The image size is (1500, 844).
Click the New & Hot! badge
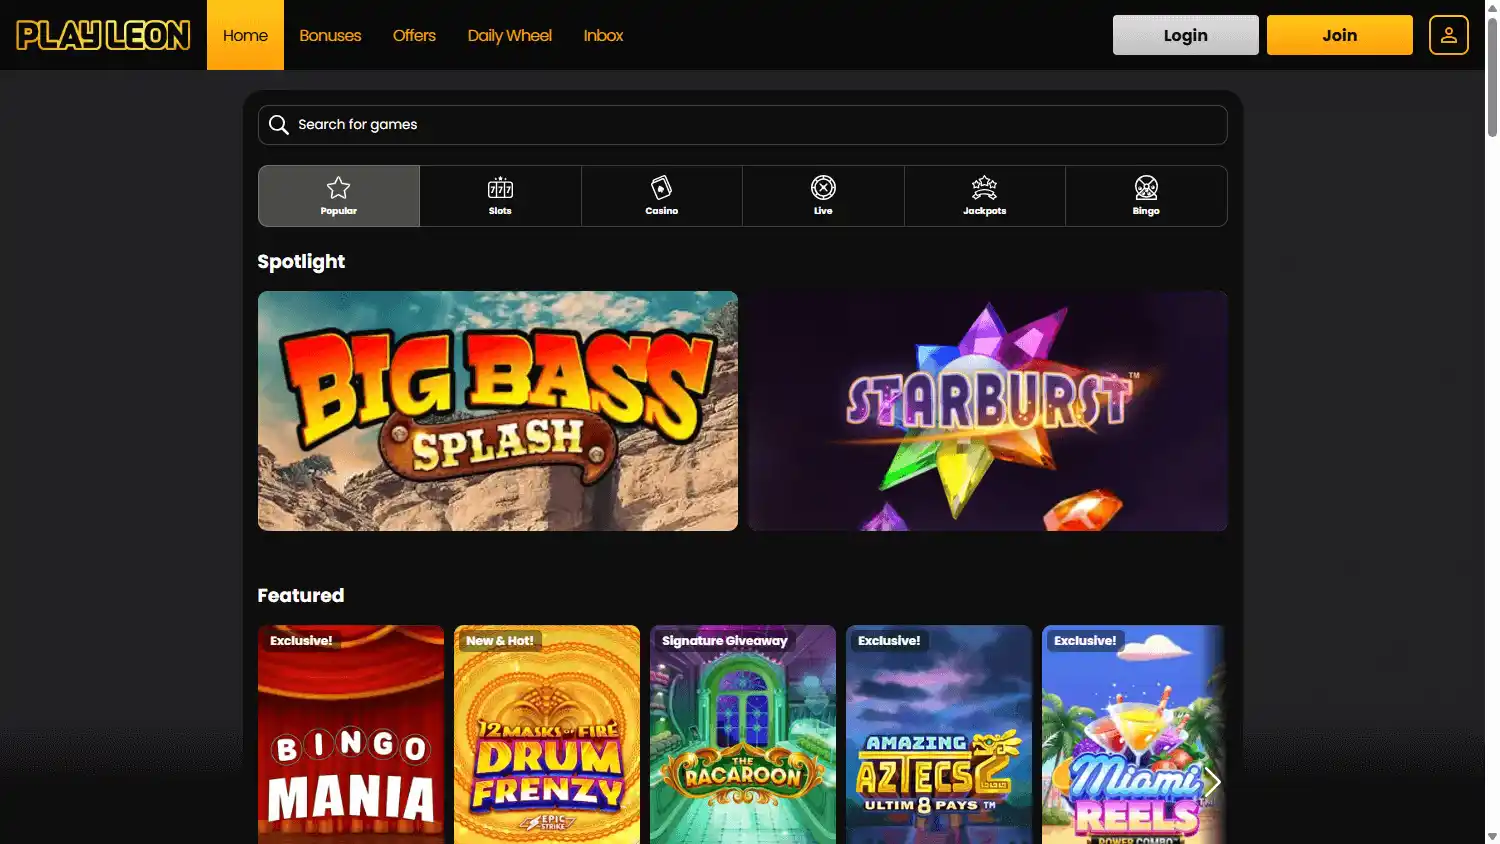pyautogui.click(x=500, y=640)
